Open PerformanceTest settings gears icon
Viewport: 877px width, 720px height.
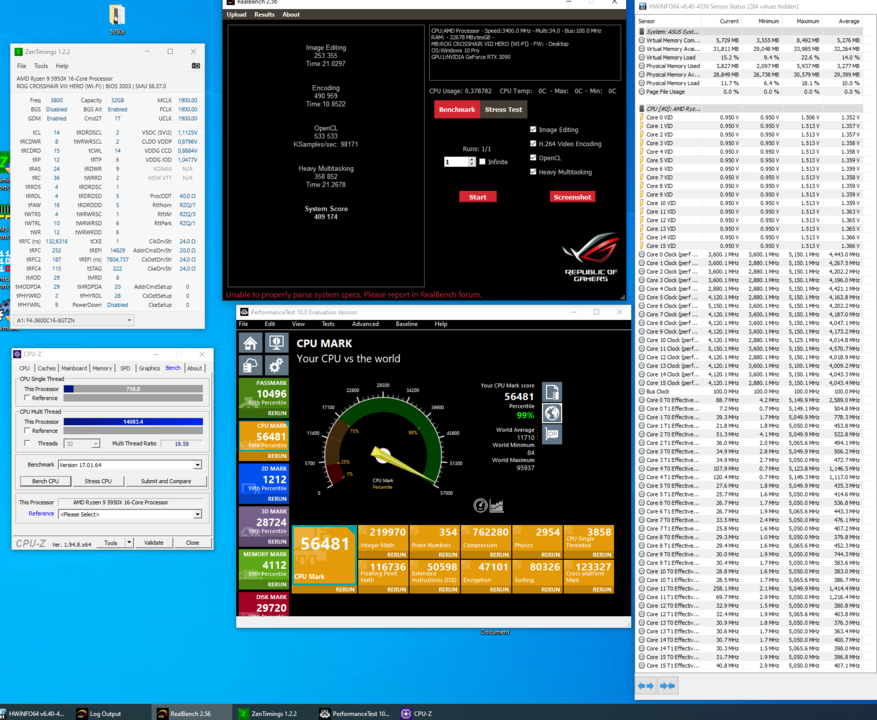point(276,365)
